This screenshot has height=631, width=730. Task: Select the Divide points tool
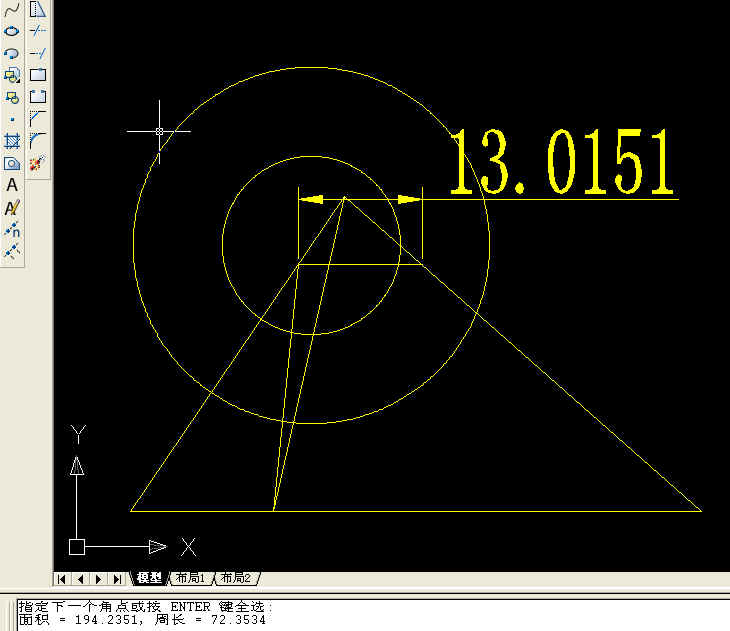coord(12,230)
